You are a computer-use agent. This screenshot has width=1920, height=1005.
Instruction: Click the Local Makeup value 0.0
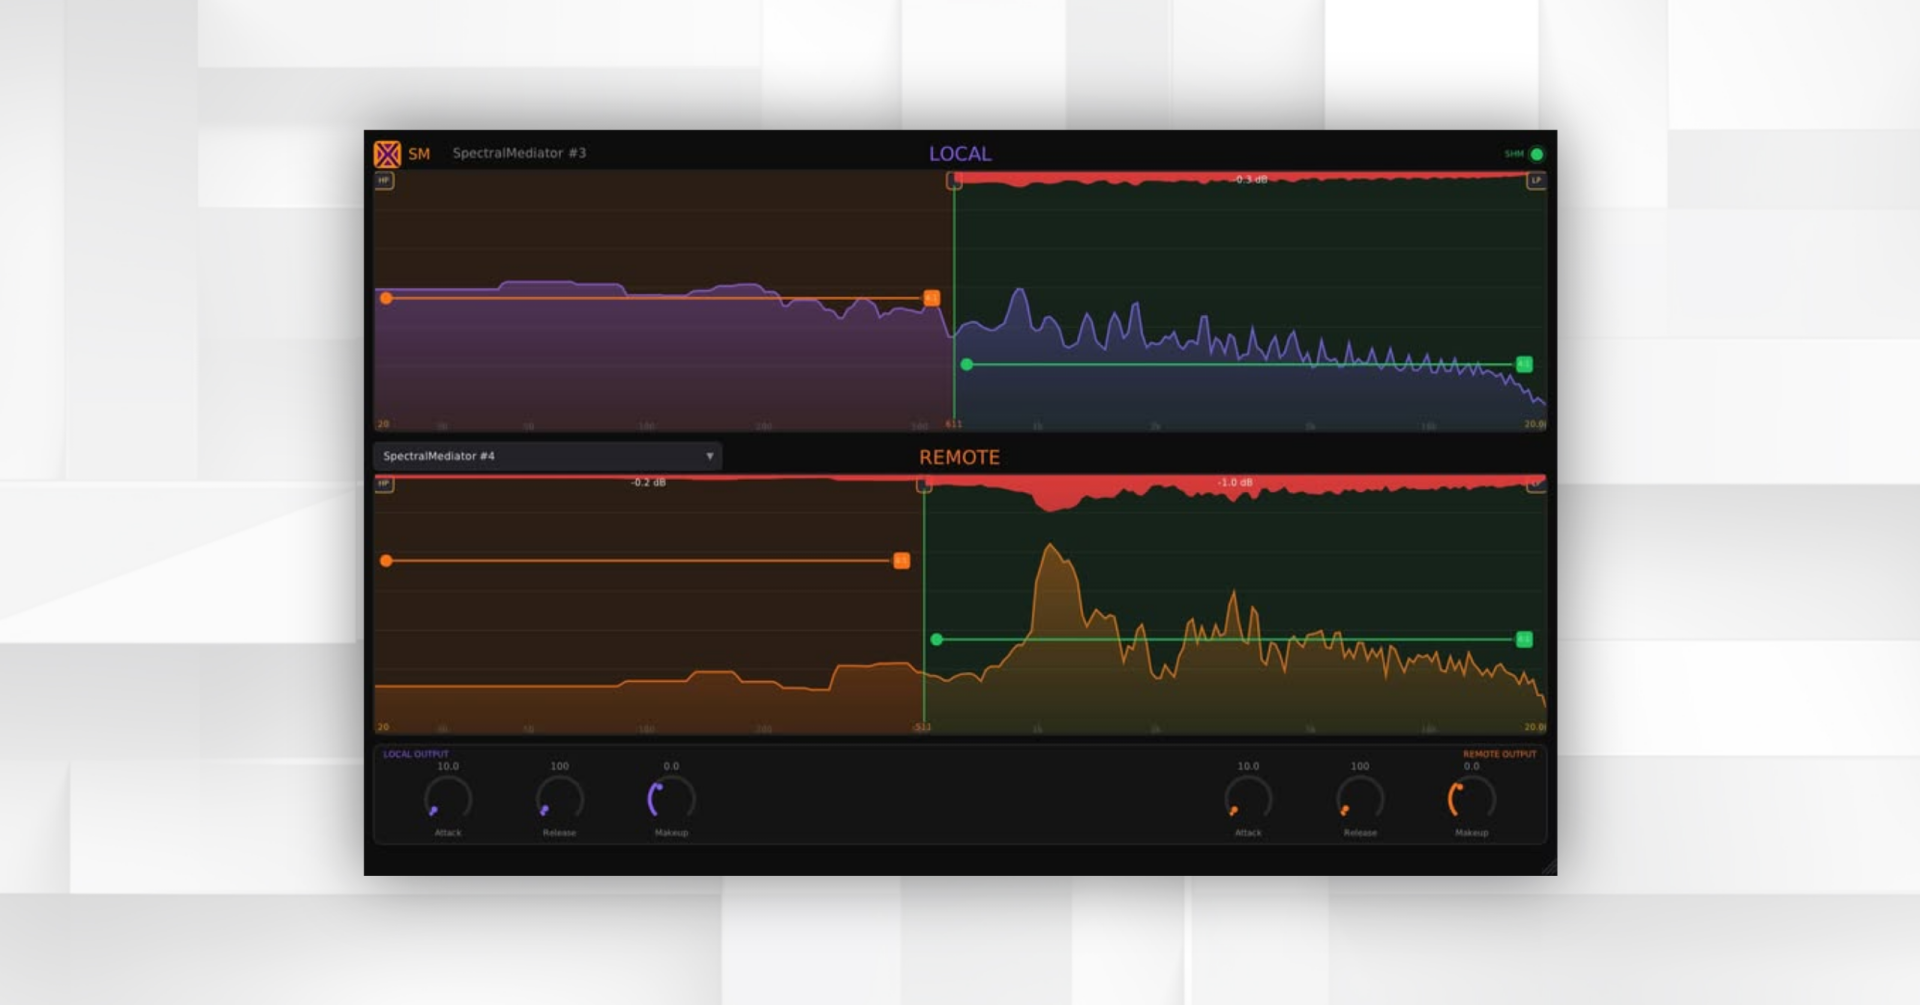(x=671, y=766)
